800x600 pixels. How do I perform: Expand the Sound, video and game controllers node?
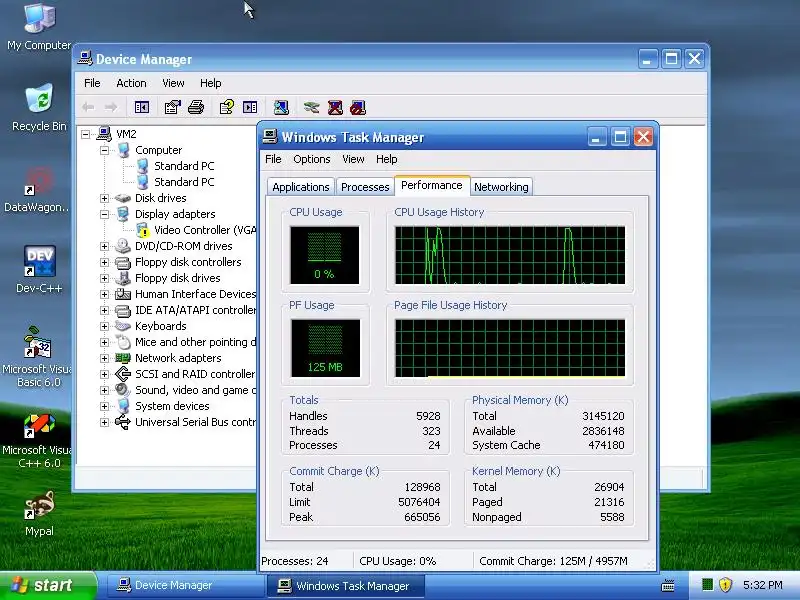pos(104,390)
